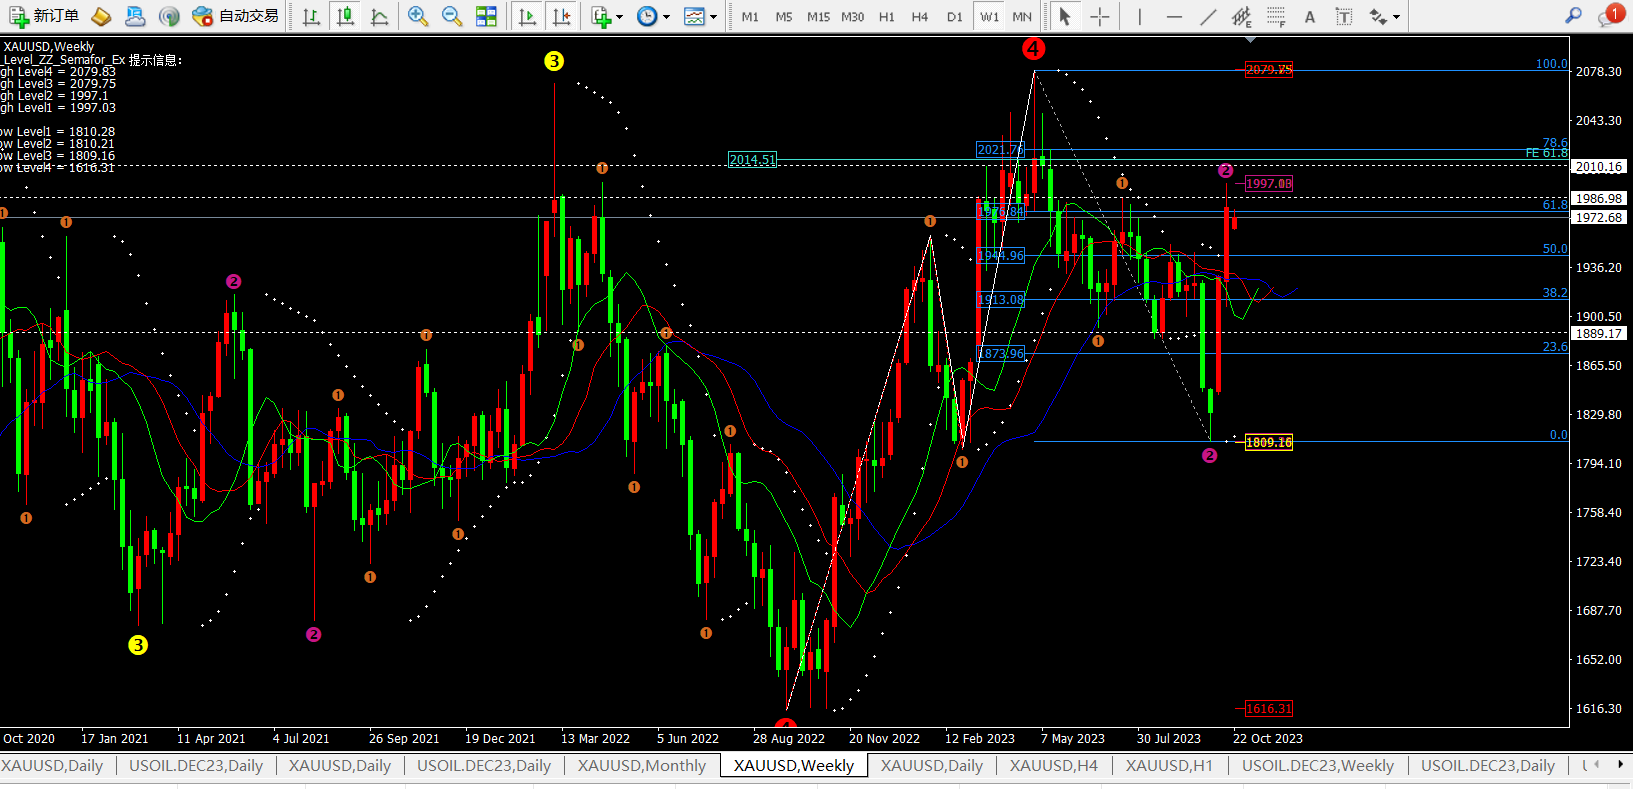Image resolution: width=1633 pixels, height=789 pixels.
Task: Open the search magnifier icon
Action: tap(1573, 16)
